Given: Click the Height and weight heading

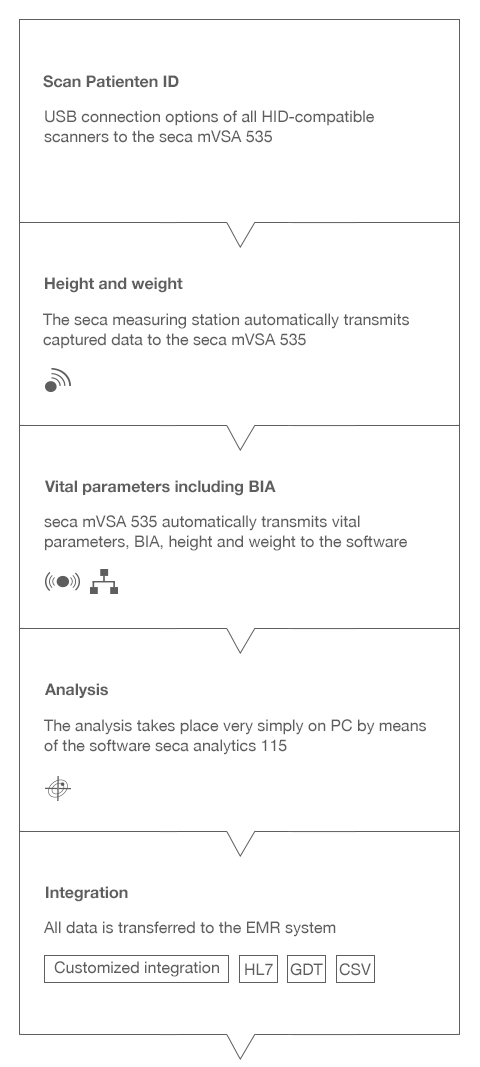Looking at the screenshot, I should click(x=113, y=284).
